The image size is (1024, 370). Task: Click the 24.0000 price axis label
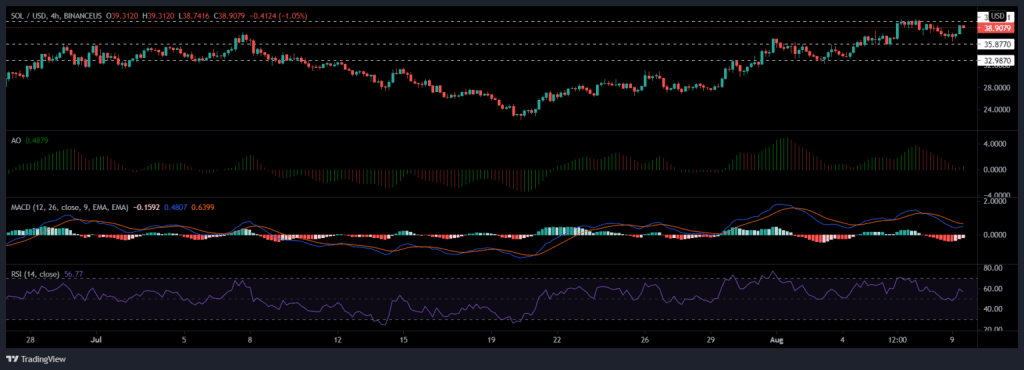point(998,110)
